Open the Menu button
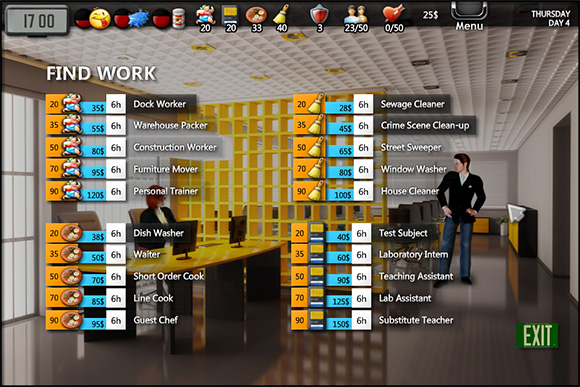 [469, 17]
